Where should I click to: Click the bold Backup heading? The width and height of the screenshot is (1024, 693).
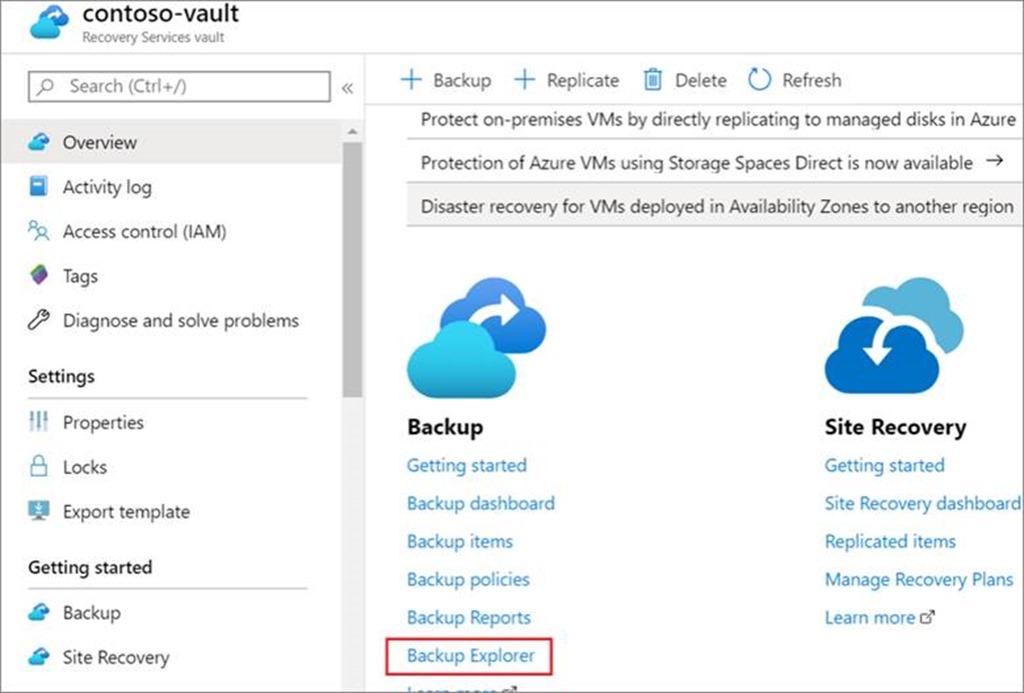coord(445,427)
